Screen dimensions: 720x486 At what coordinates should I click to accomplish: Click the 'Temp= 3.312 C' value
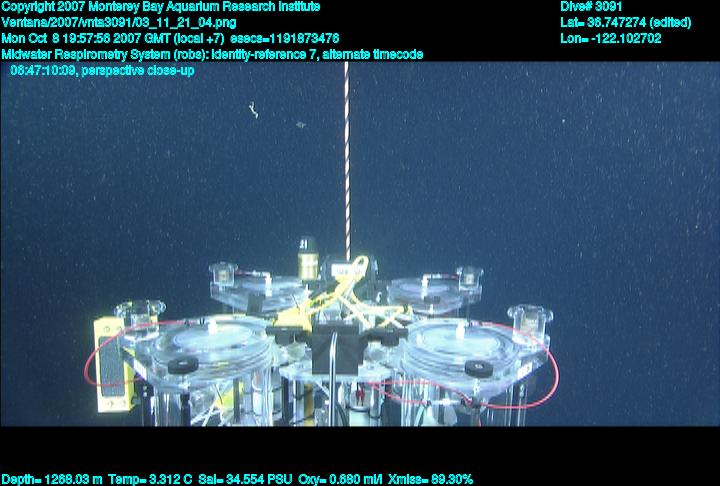point(150,480)
